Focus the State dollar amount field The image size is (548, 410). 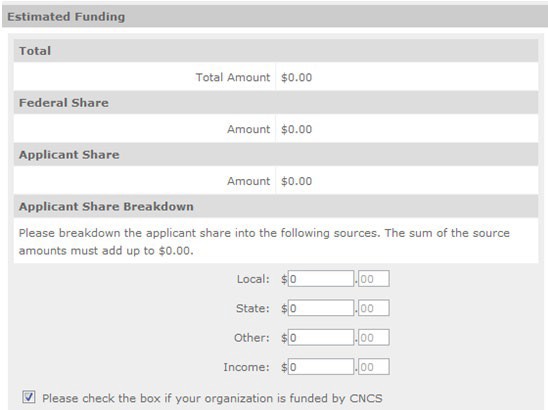[x=321, y=308]
